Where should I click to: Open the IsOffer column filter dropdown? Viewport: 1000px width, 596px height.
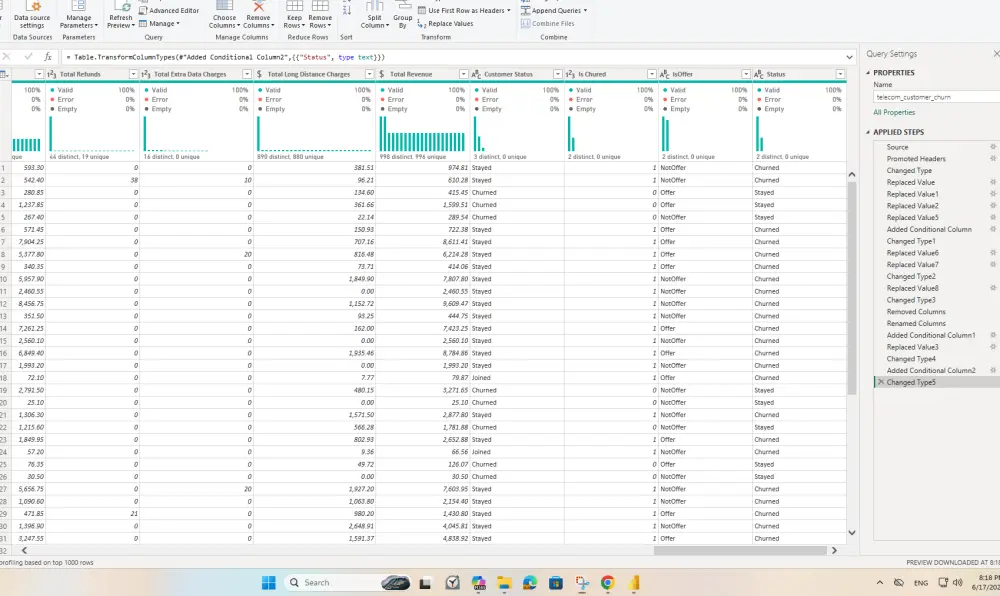pos(746,75)
